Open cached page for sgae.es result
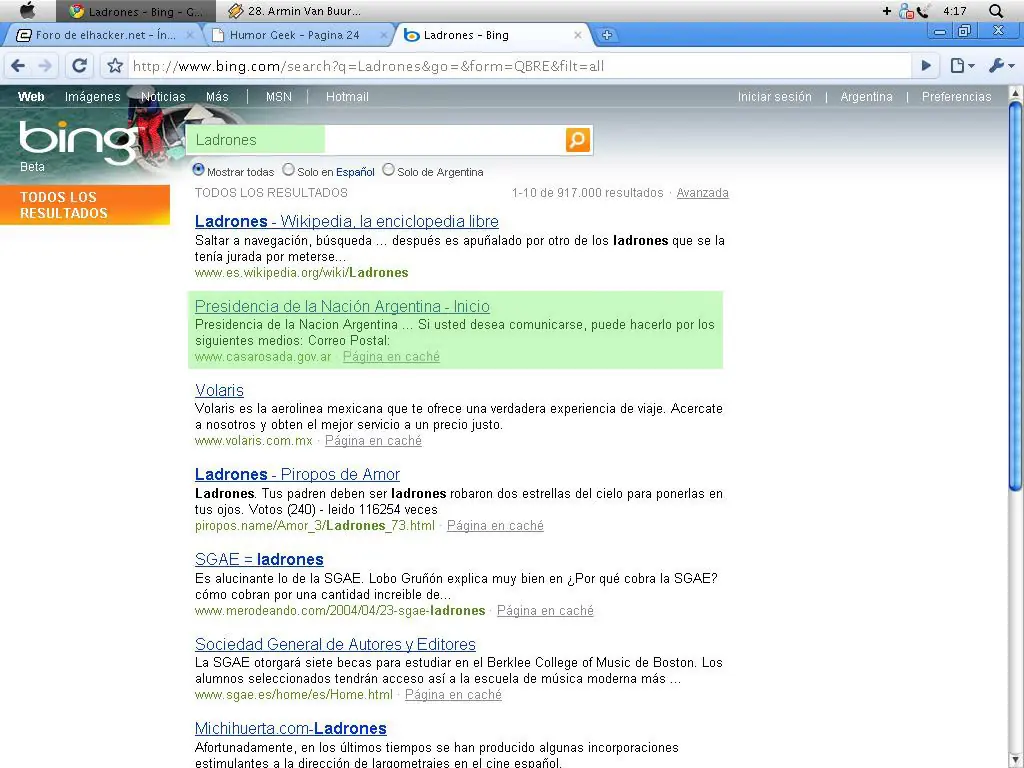Image resolution: width=1024 pixels, height=768 pixels. point(453,695)
